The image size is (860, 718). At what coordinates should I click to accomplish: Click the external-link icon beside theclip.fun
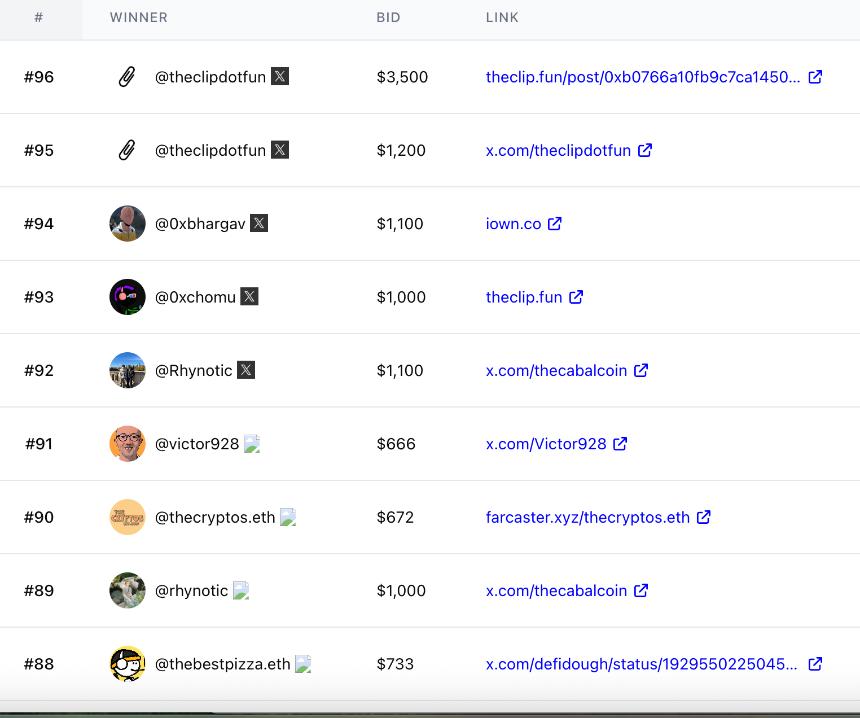tap(576, 297)
